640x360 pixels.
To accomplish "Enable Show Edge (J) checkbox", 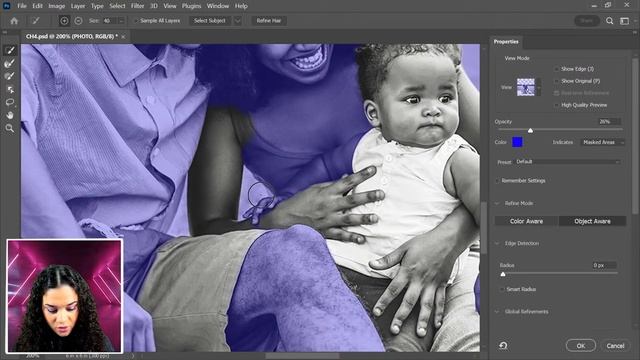I will point(556,69).
